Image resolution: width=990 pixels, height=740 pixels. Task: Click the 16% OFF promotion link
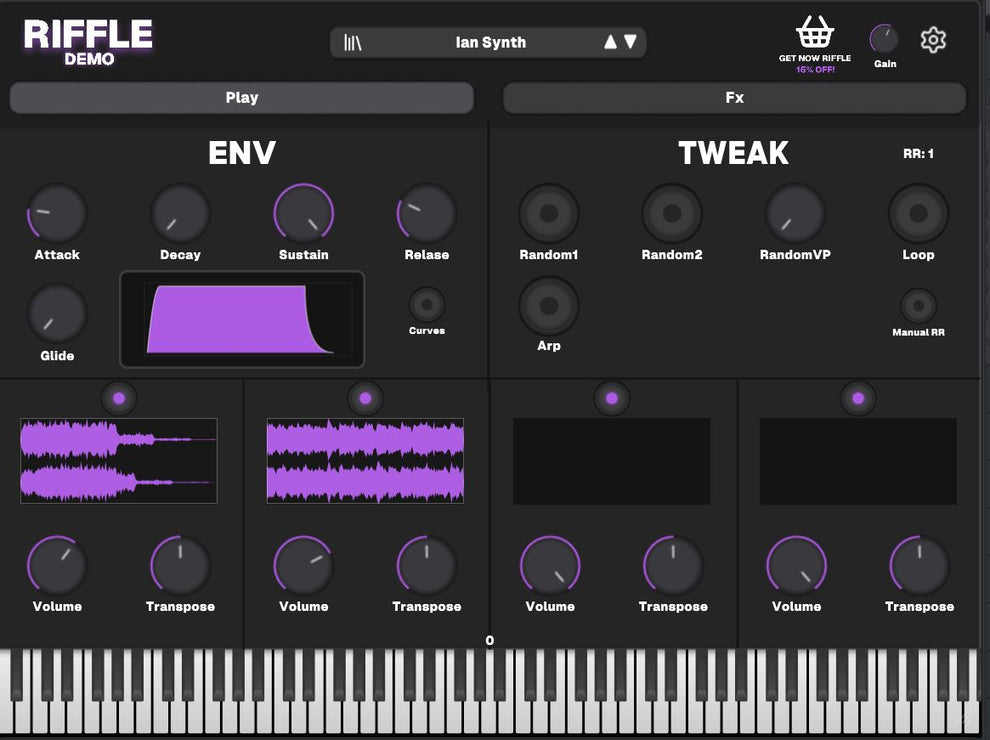pos(814,69)
